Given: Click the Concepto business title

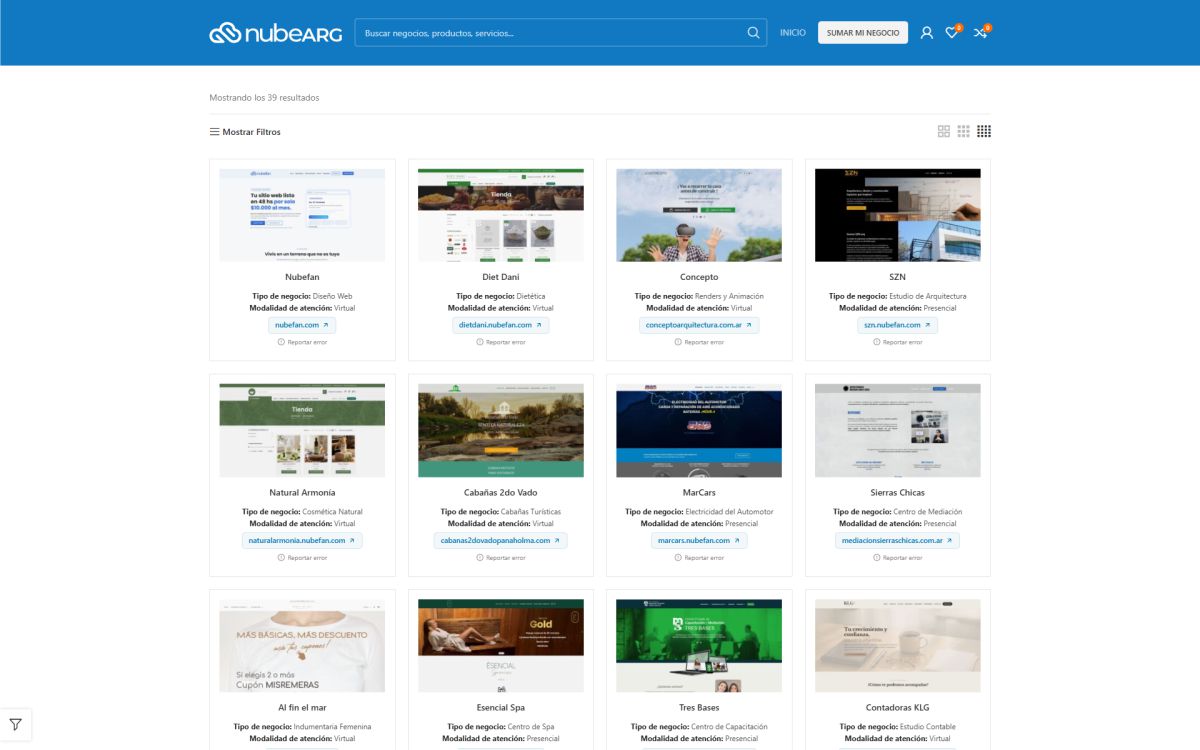Looking at the screenshot, I should [699, 277].
